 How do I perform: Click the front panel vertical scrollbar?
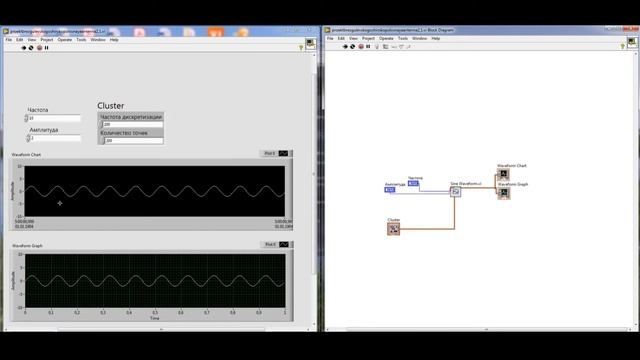coord(314,189)
